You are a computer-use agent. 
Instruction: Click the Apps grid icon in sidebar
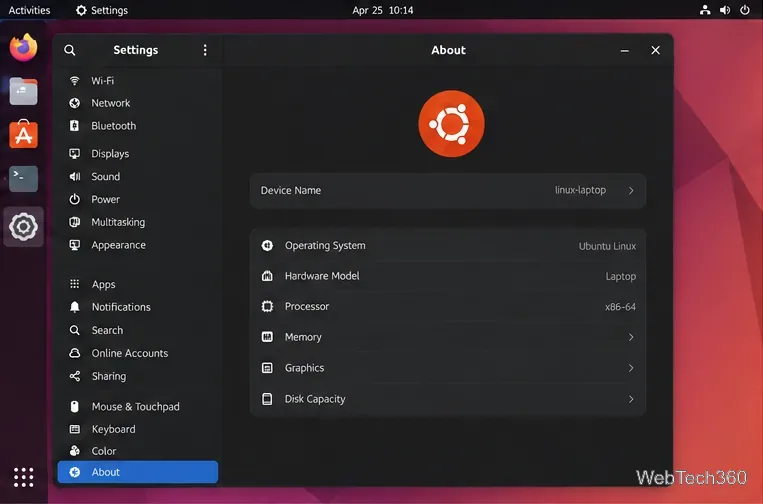[74, 284]
